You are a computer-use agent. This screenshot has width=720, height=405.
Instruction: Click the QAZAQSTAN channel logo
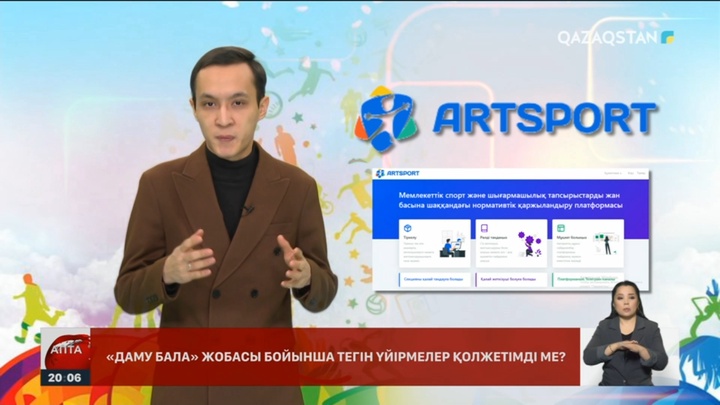[x=616, y=38]
